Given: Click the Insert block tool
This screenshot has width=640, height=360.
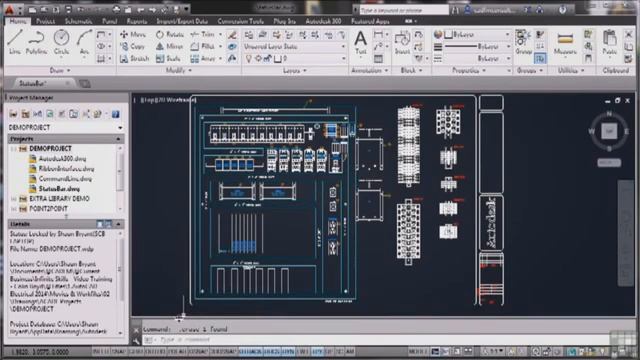Looking at the screenshot, I should (402, 42).
